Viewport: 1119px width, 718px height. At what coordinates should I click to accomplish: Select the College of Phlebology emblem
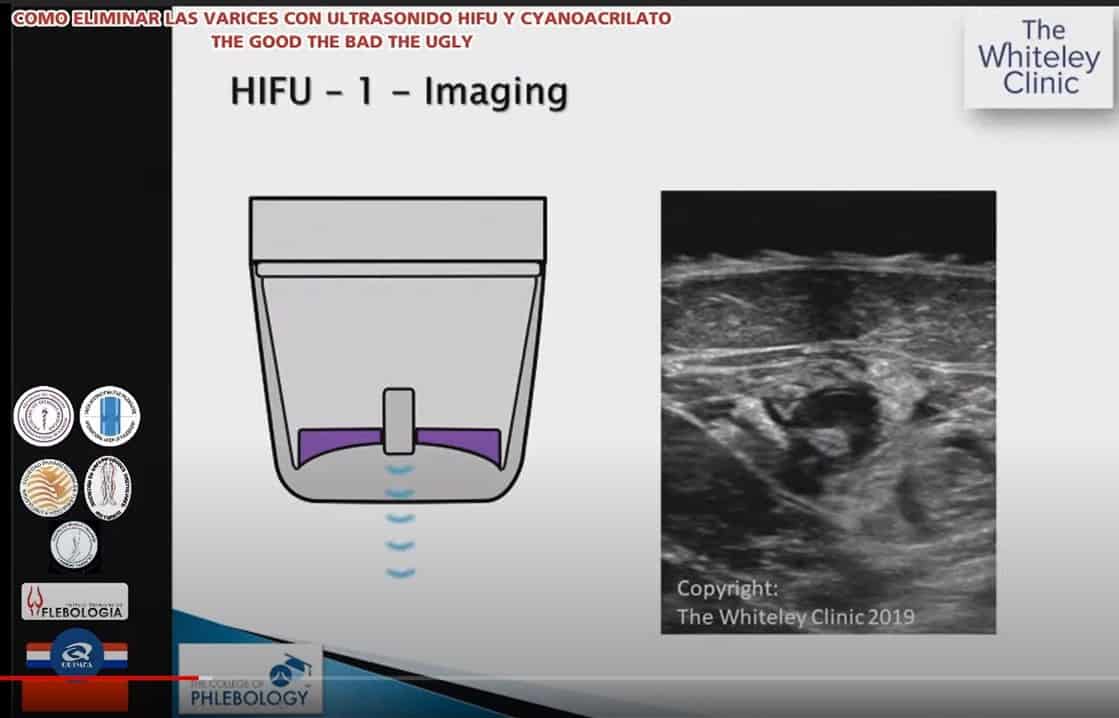coord(248,678)
